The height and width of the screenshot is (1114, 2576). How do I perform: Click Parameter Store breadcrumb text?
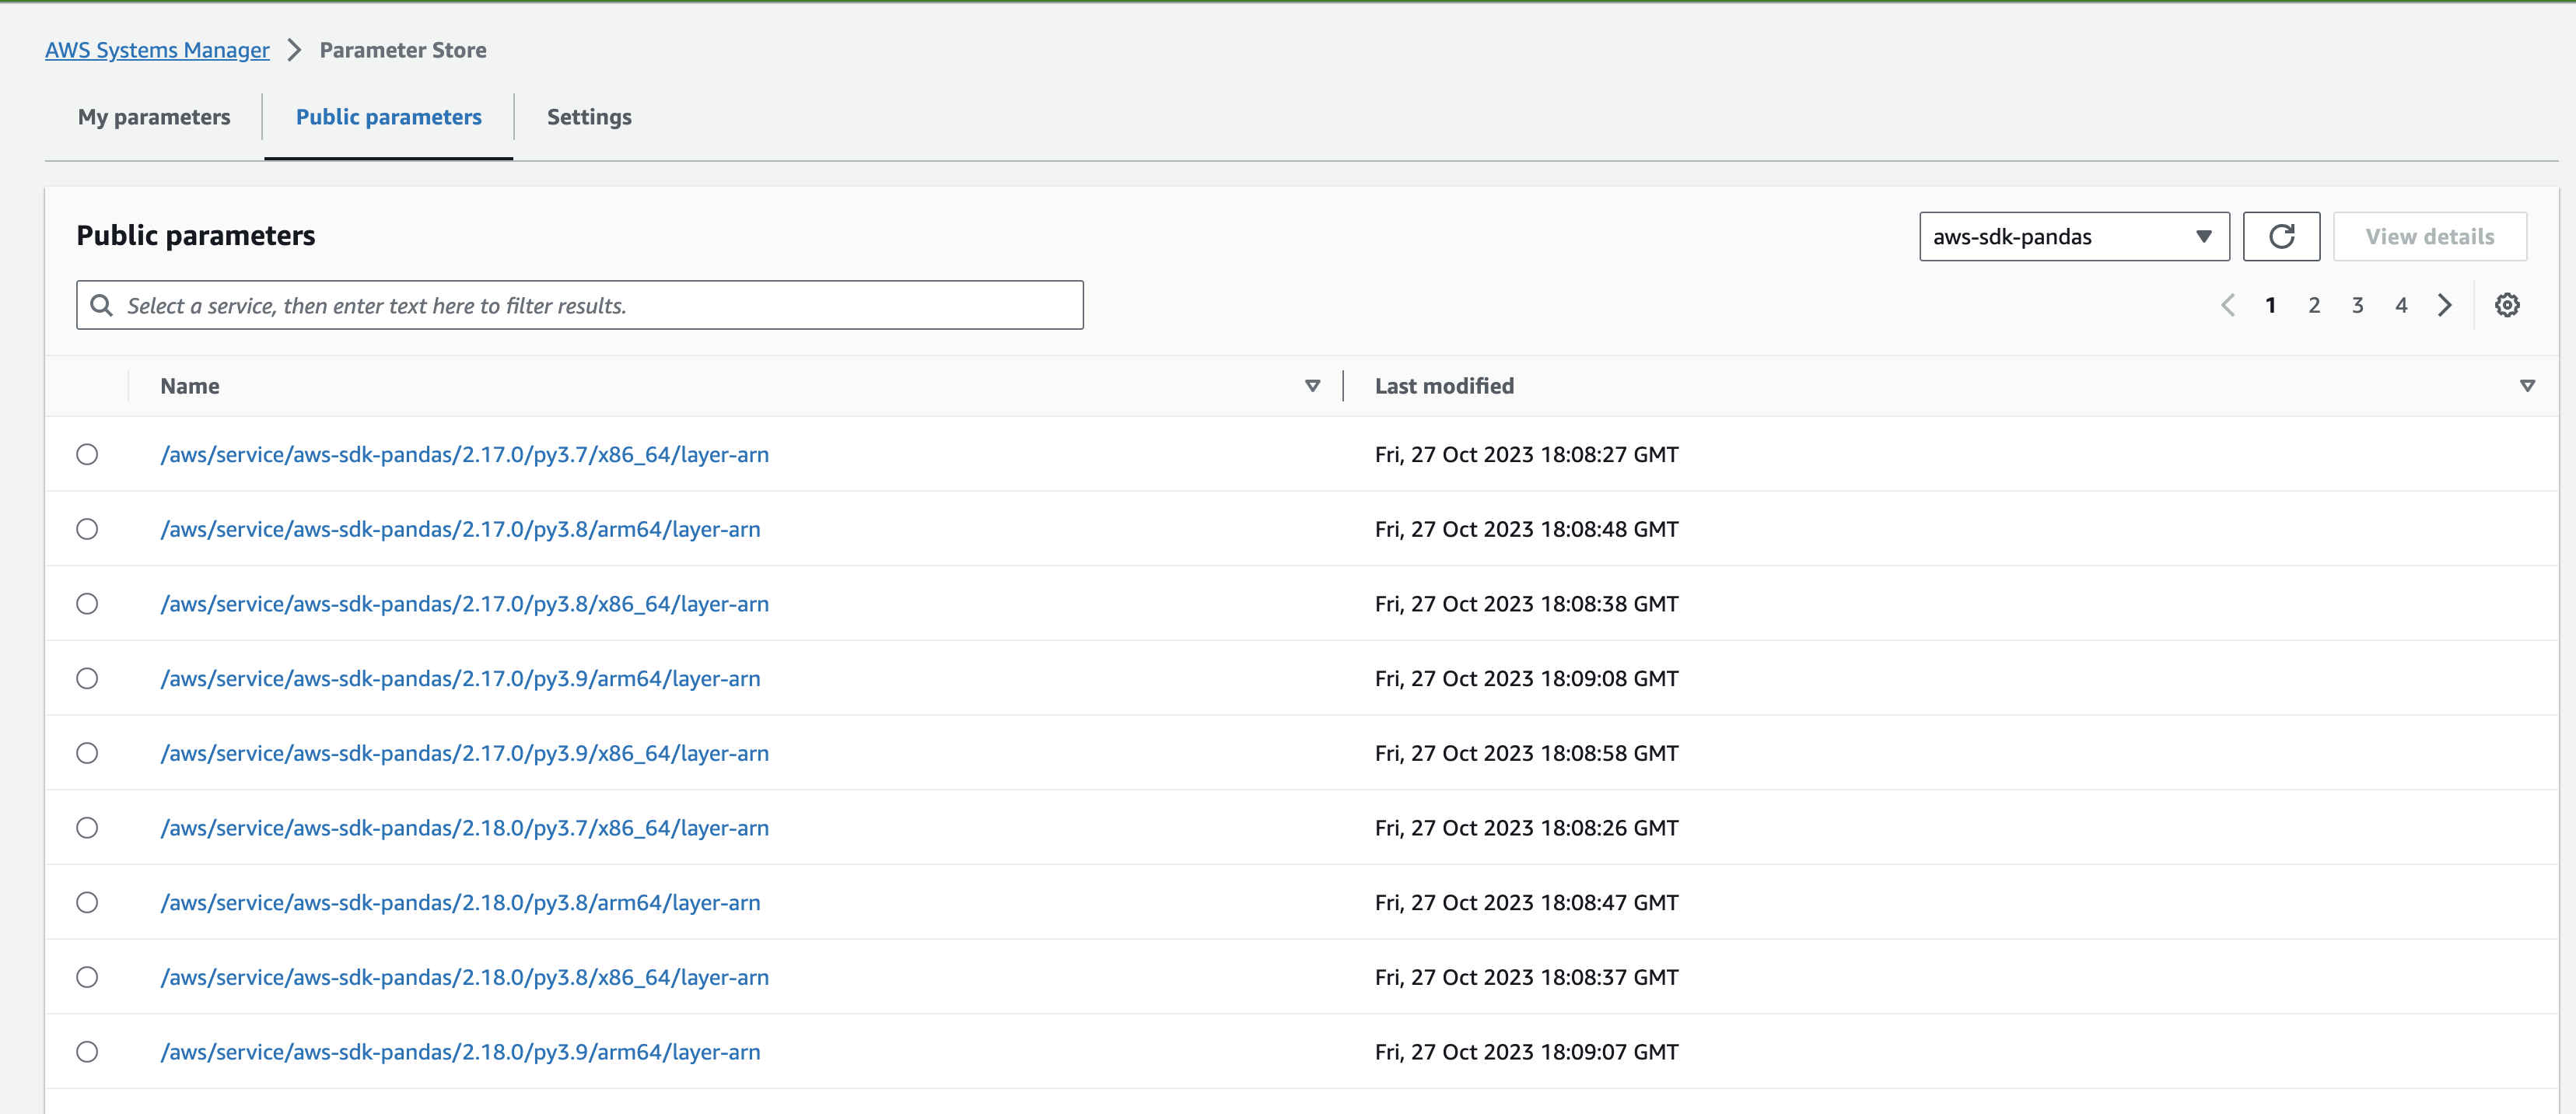click(x=403, y=50)
